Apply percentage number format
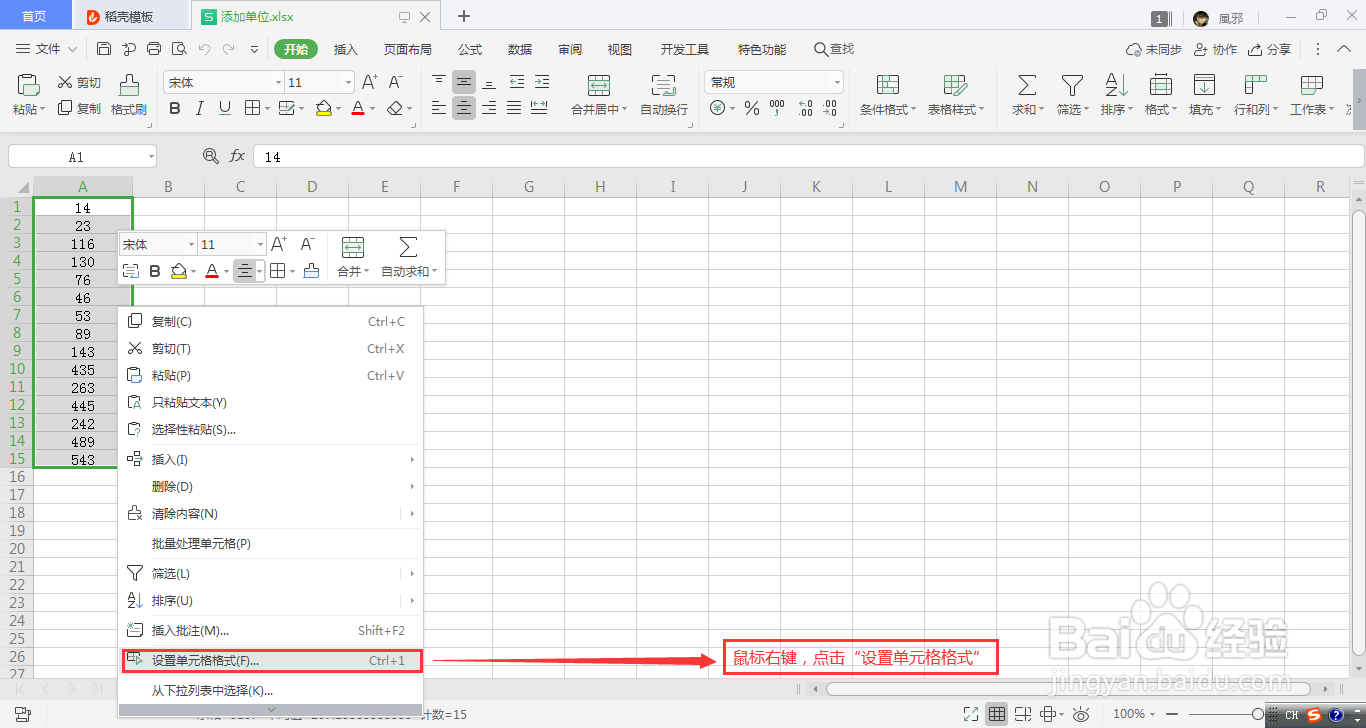The height and width of the screenshot is (728, 1366). click(x=751, y=108)
